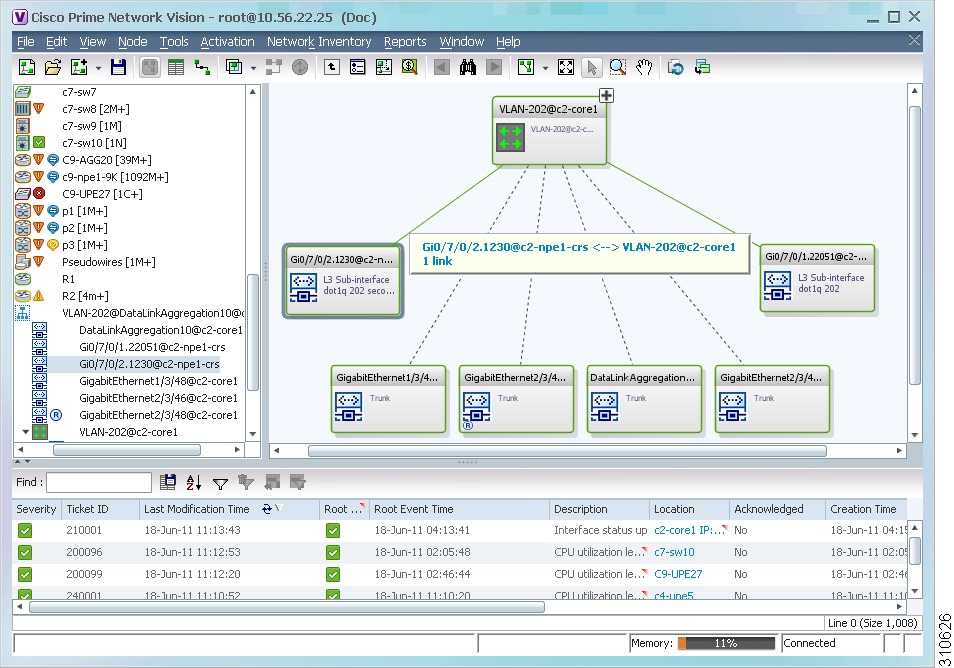Click the Filter funnel icon

[x=220, y=483]
